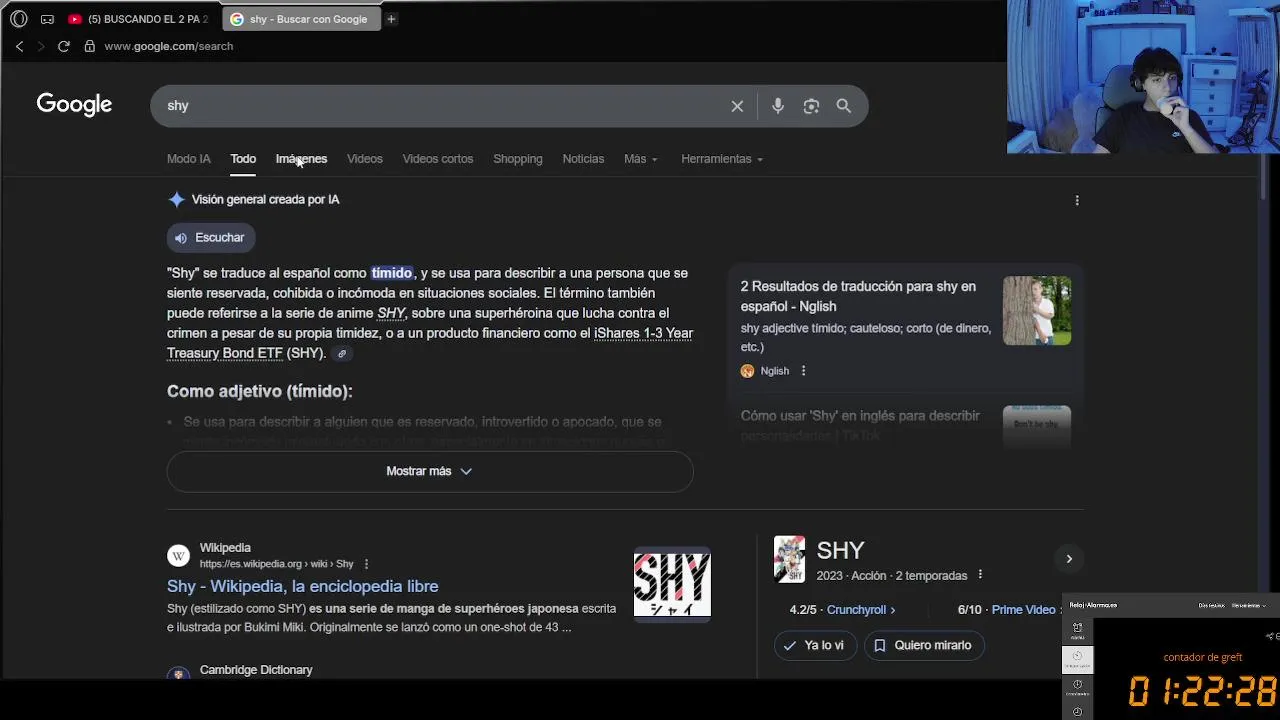The image size is (1280, 720).
Task: Click the AI overview sparkle icon
Action: pos(177,200)
